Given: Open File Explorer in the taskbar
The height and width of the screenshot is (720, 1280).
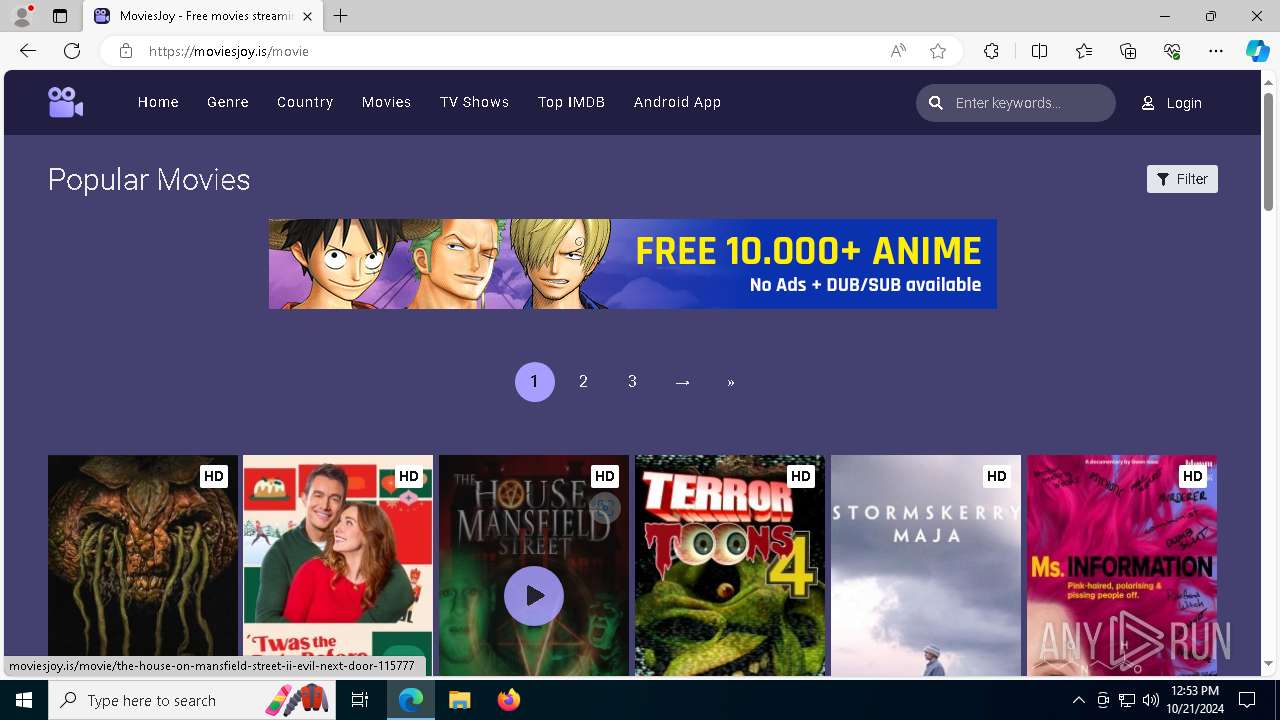Looking at the screenshot, I should coord(459,700).
